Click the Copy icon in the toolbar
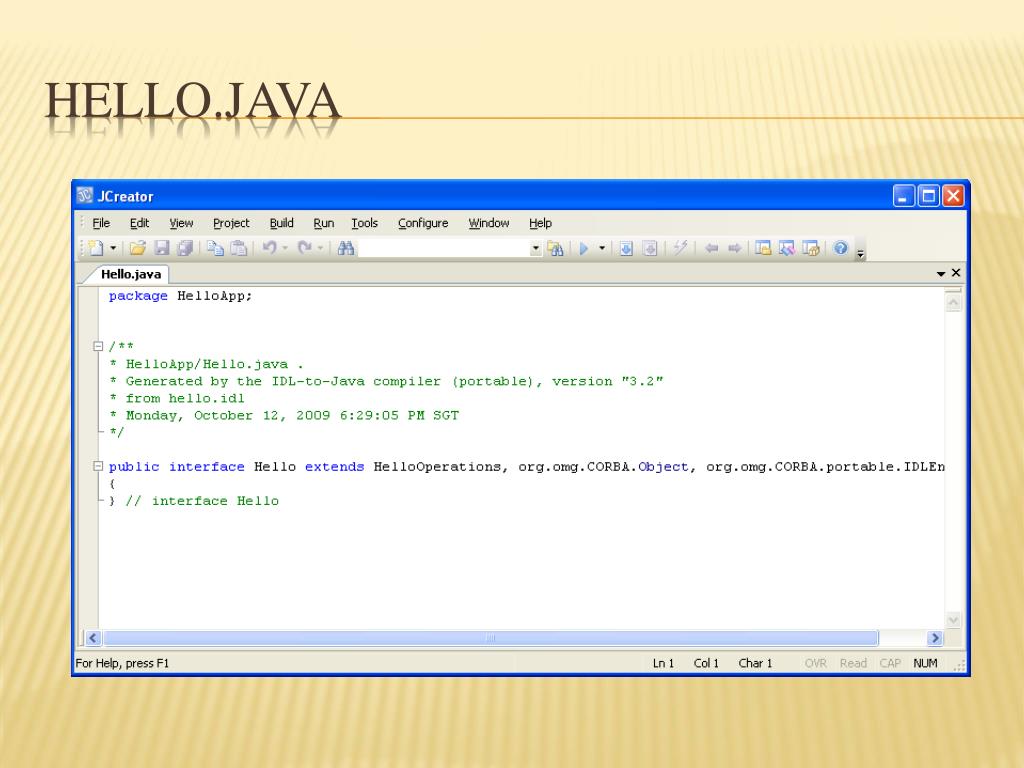1024x768 pixels. 215,248
